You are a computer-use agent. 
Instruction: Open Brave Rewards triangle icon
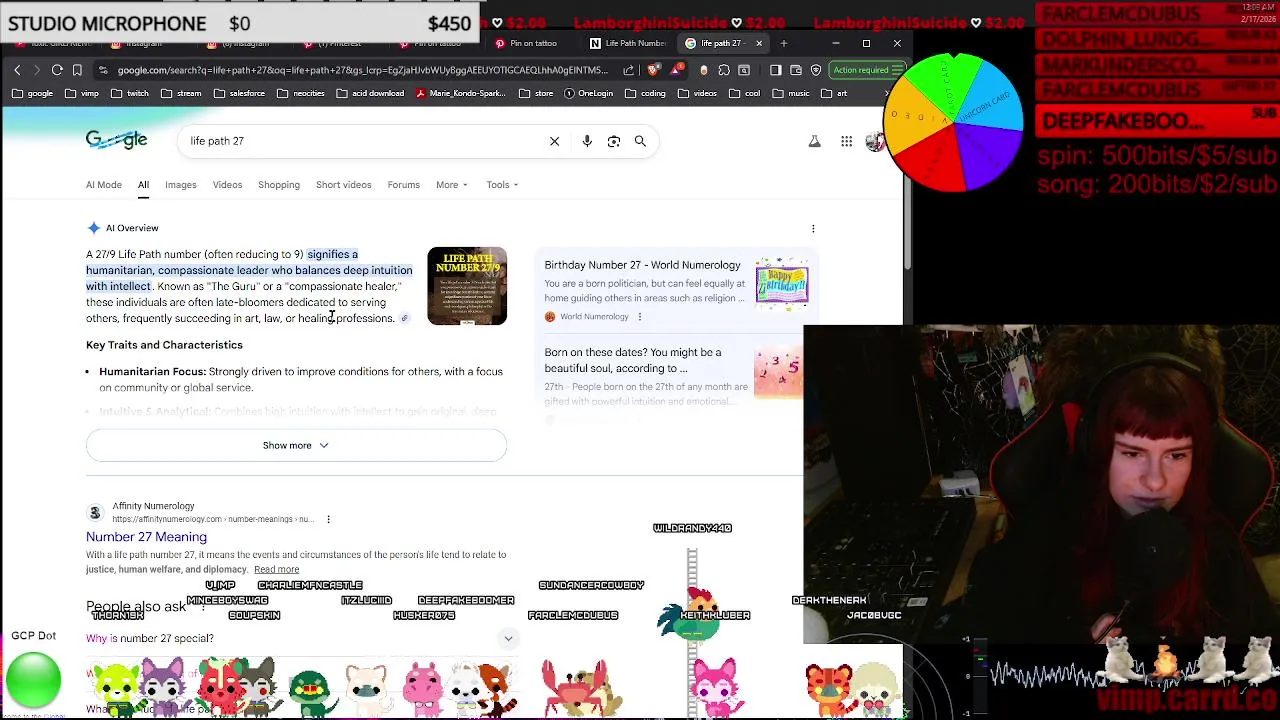pyautogui.click(x=677, y=70)
